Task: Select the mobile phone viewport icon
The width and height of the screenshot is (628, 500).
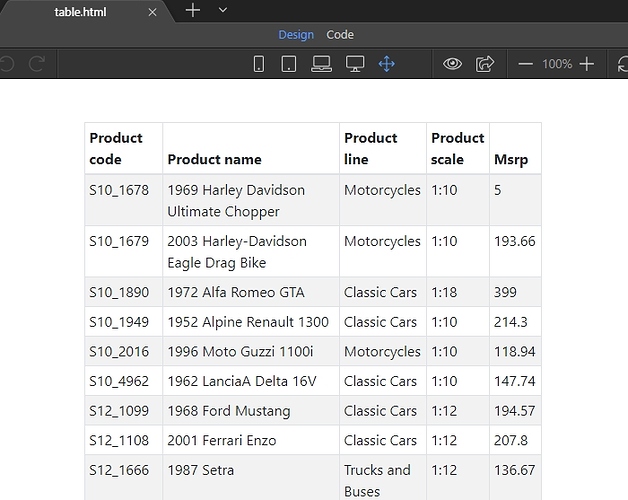Action: [259, 64]
